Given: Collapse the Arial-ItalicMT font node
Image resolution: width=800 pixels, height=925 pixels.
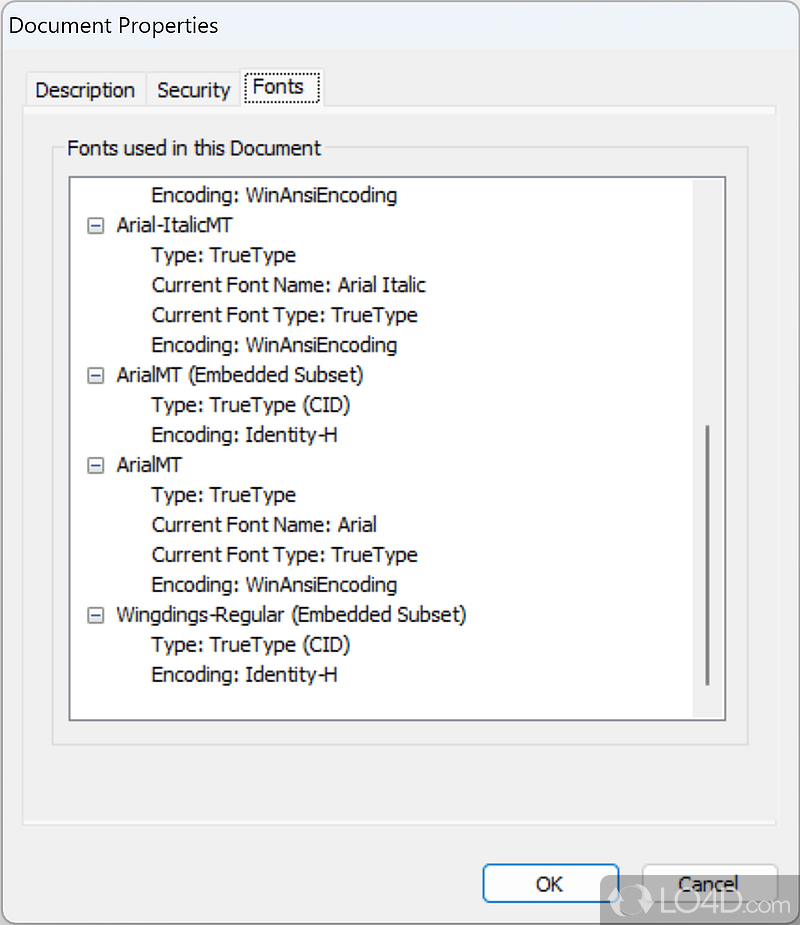Looking at the screenshot, I should pyautogui.click(x=96, y=225).
